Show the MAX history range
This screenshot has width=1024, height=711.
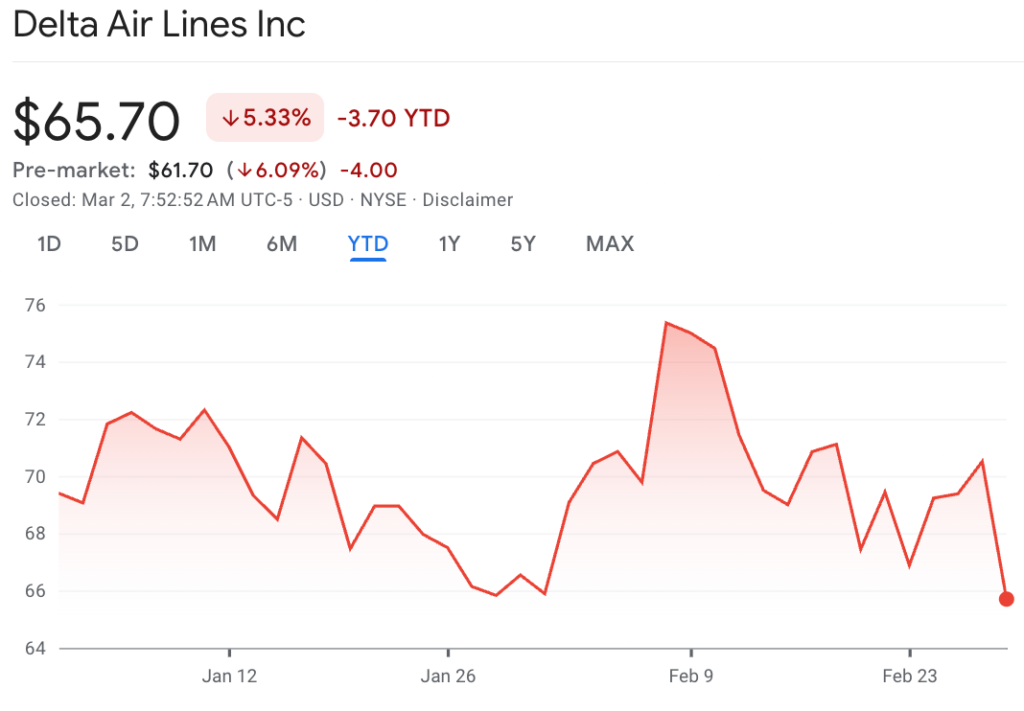(x=610, y=244)
